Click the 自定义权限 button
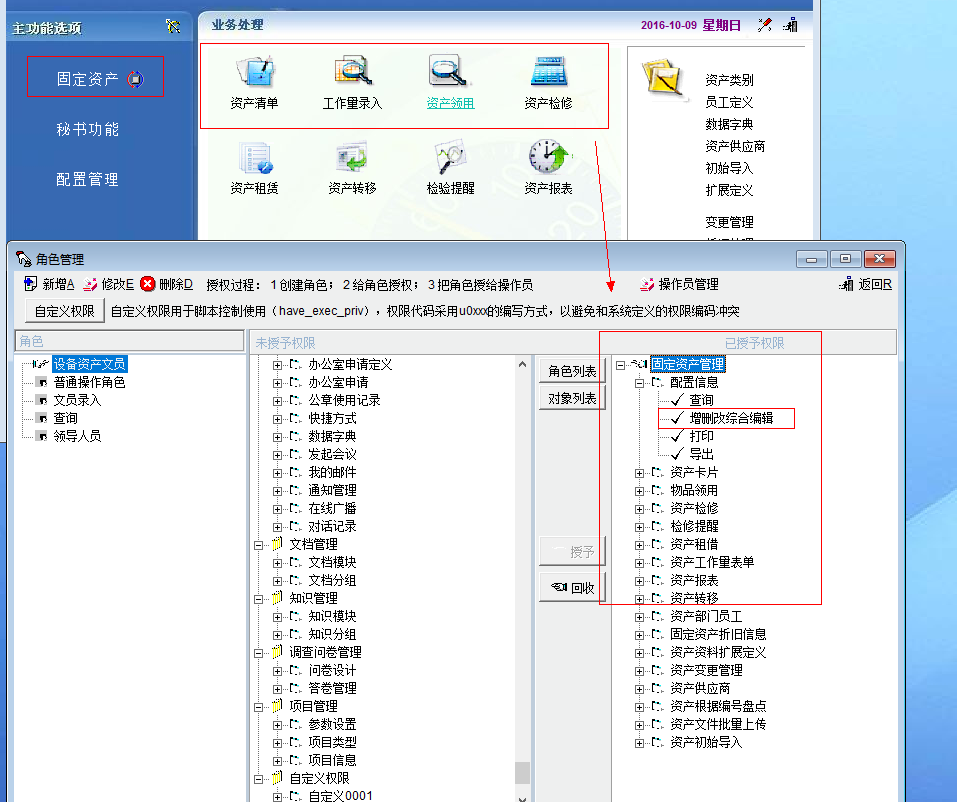The width and height of the screenshot is (957, 802). coord(65,311)
